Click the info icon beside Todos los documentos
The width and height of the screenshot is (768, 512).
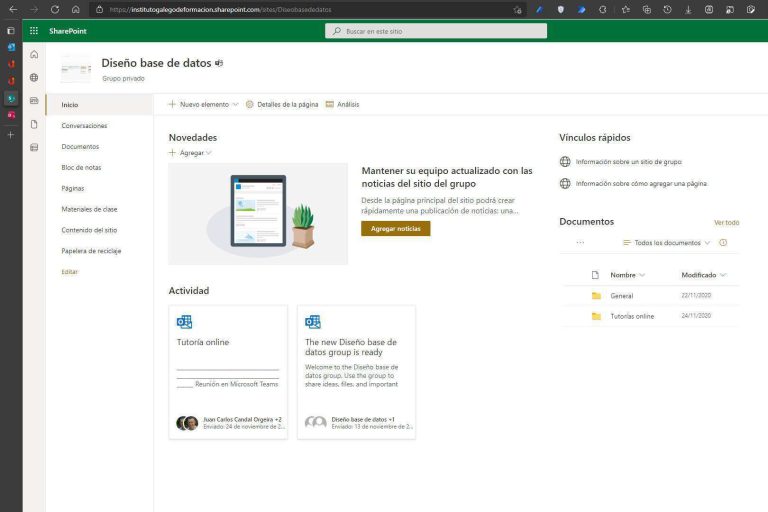pos(723,242)
